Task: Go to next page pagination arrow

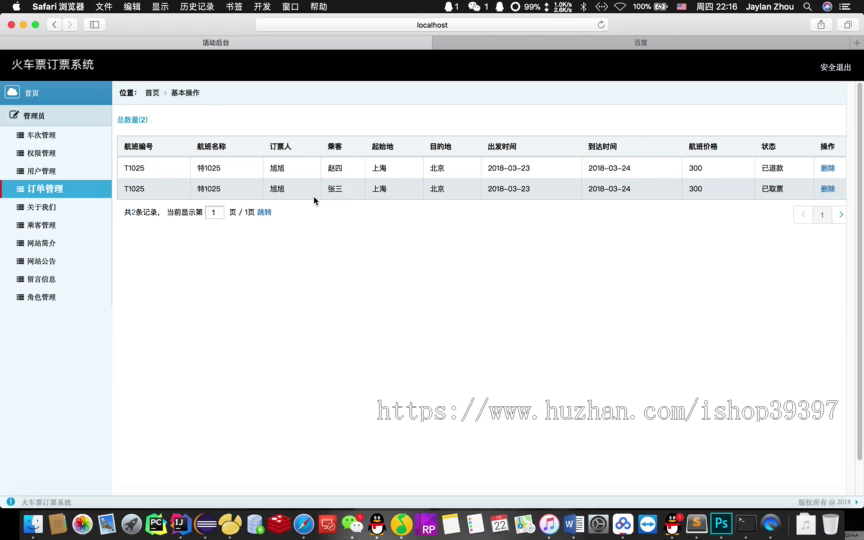Action: [x=840, y=214]
